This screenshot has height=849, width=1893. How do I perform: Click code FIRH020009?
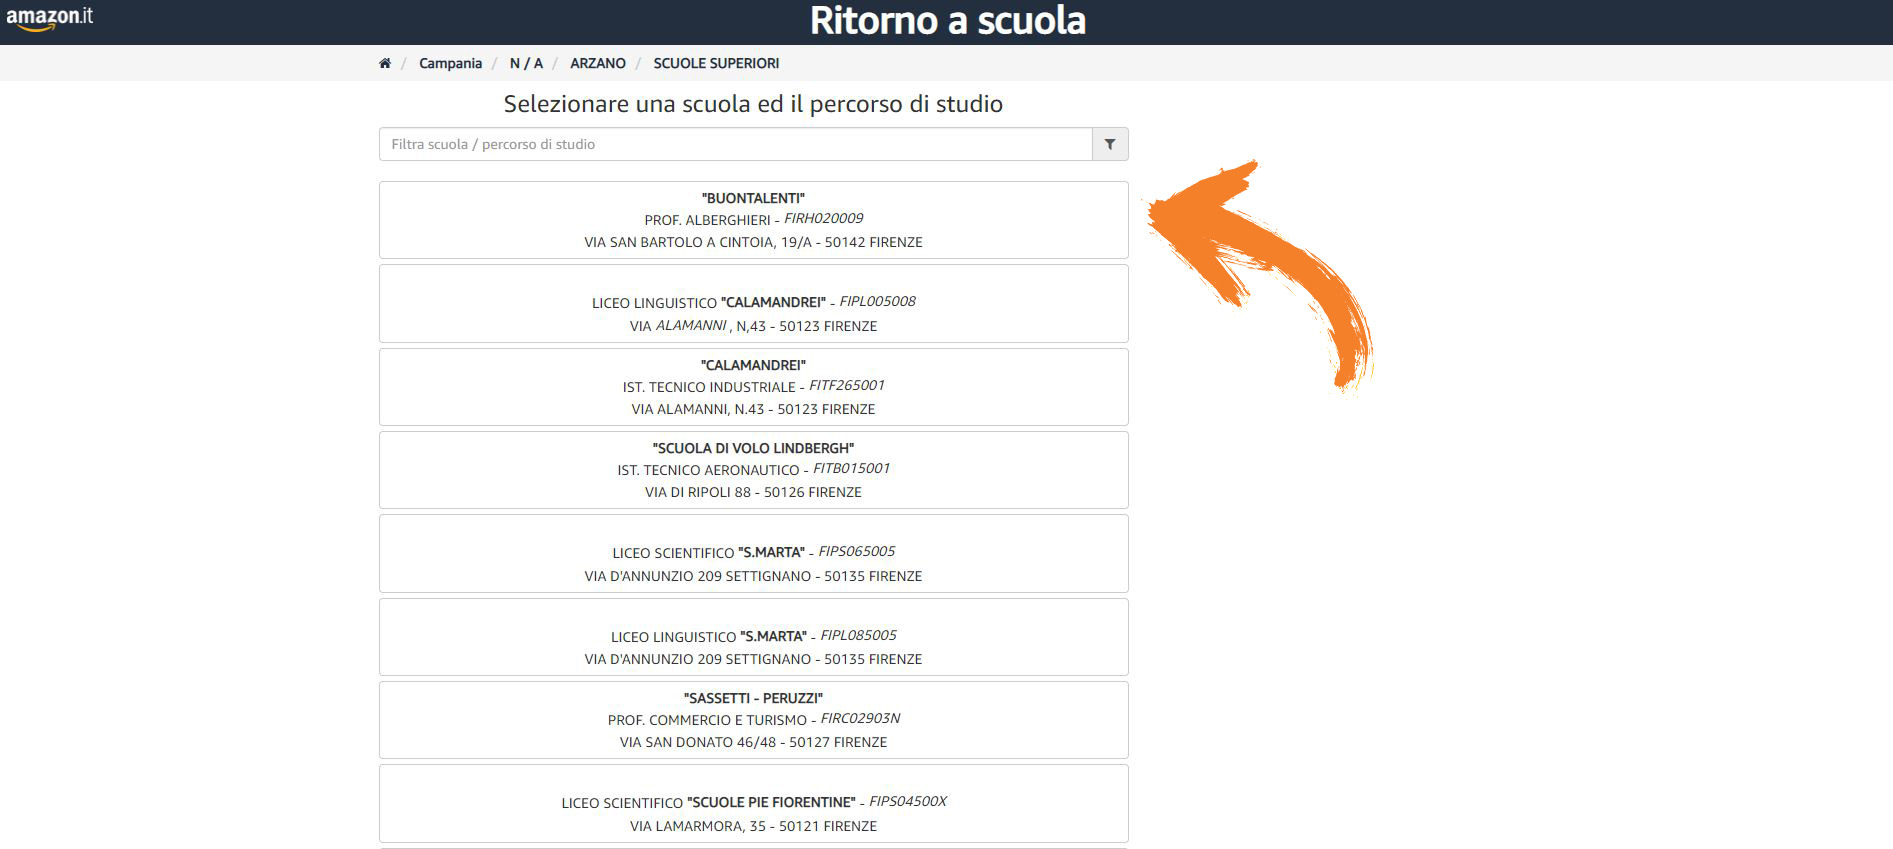[823, 218]
